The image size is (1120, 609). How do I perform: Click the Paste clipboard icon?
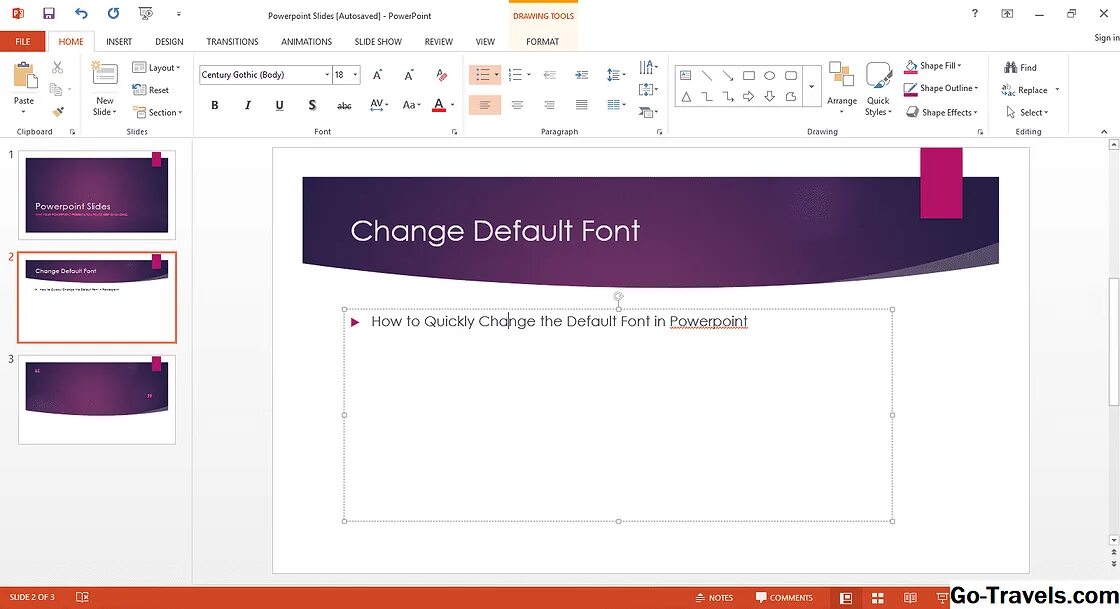tap(24, 75)
